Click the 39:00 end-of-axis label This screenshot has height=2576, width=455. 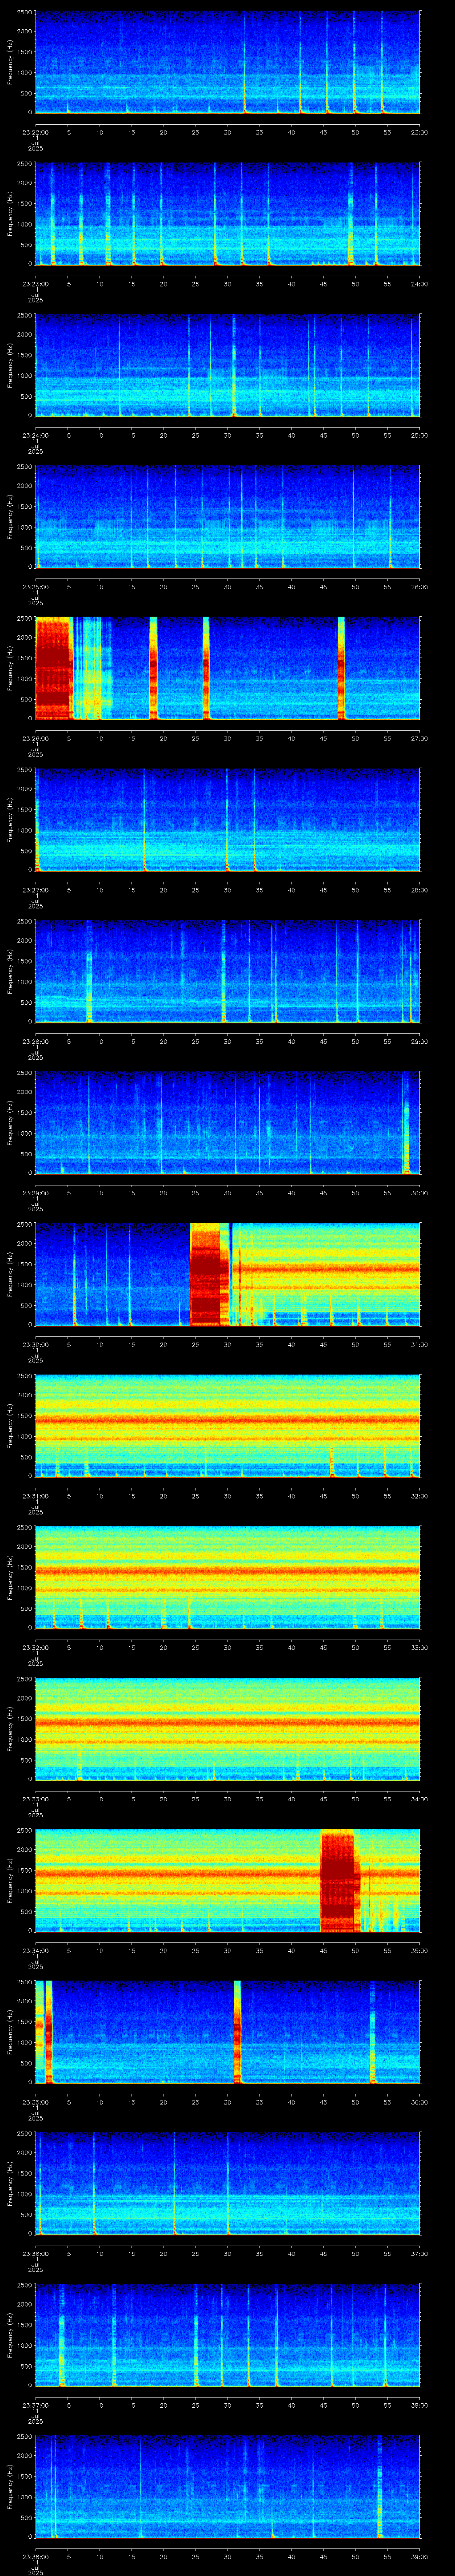point(419,2556)
